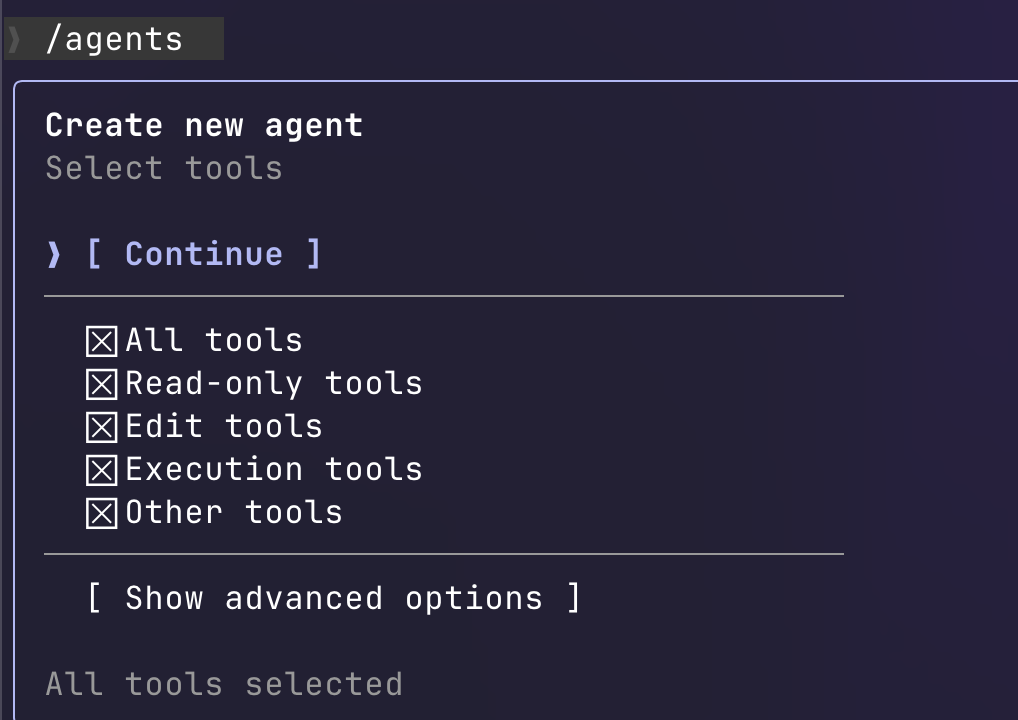Click the Edit tools label text
Screen dimensions: 1018x720
point(224,427)
